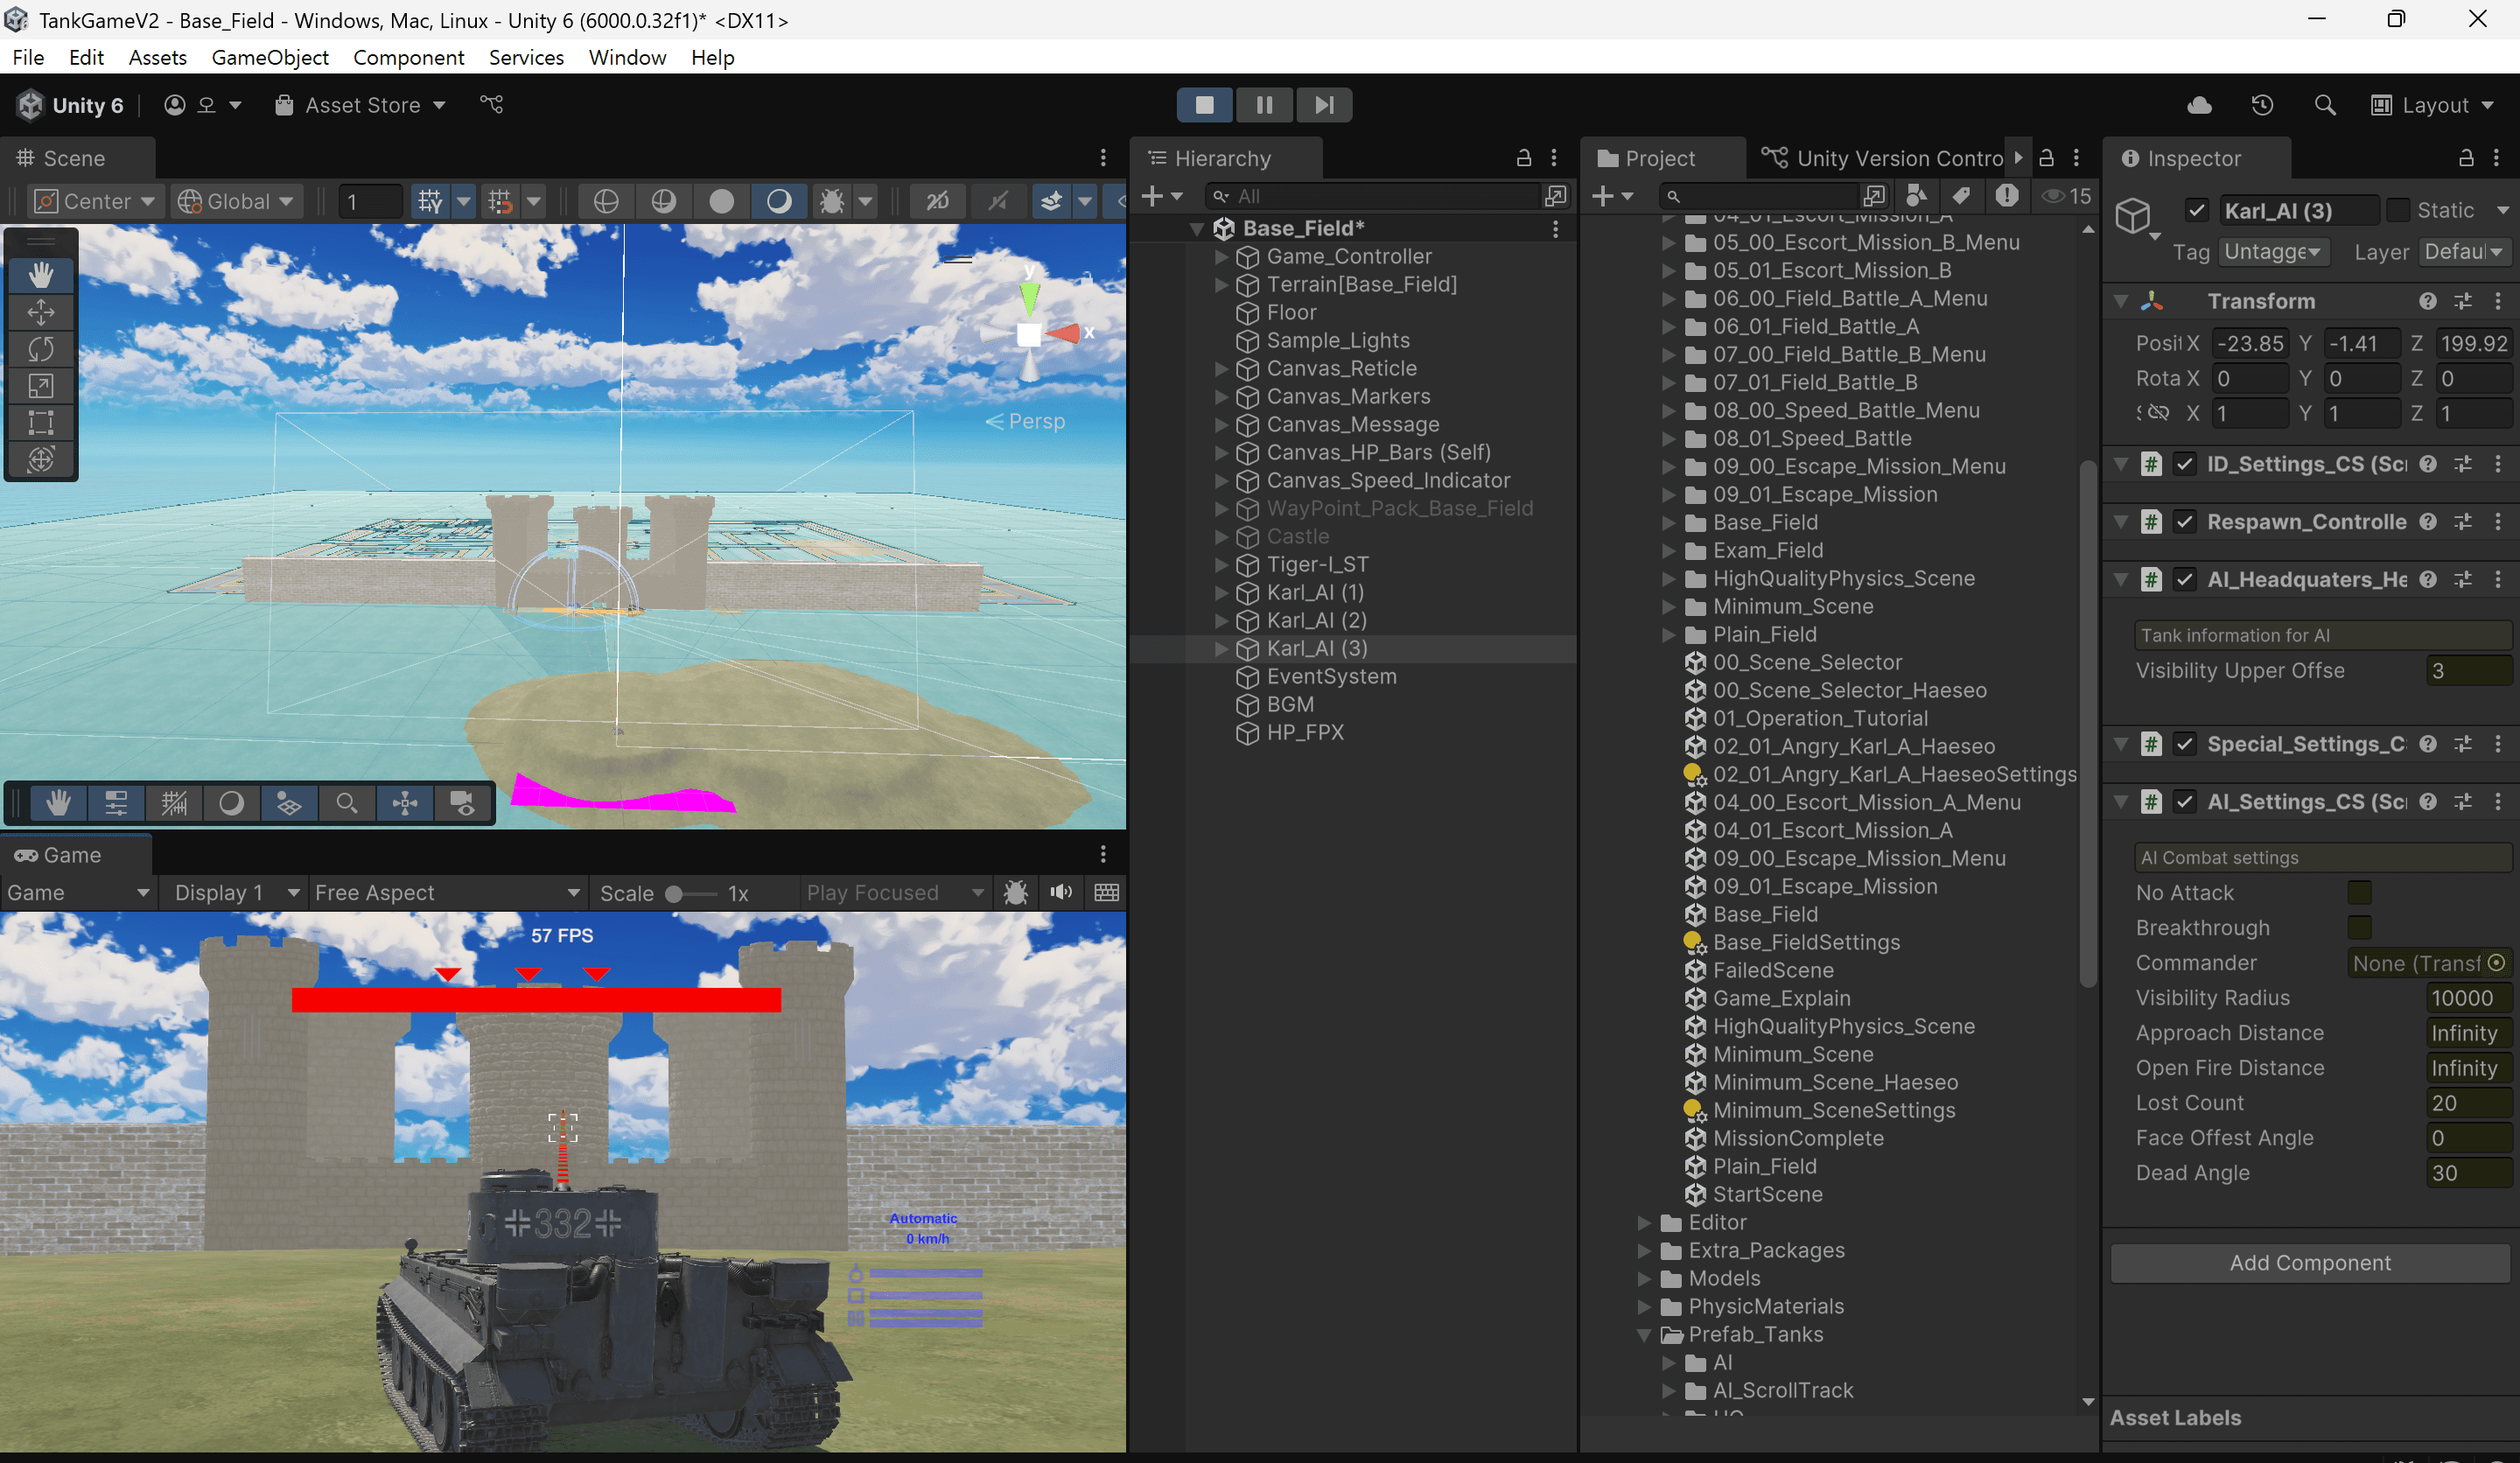The image size is (2520, 1463).
Task: Toggle Karl_AI (3) active checkbox
Action: coord(2197,210)
